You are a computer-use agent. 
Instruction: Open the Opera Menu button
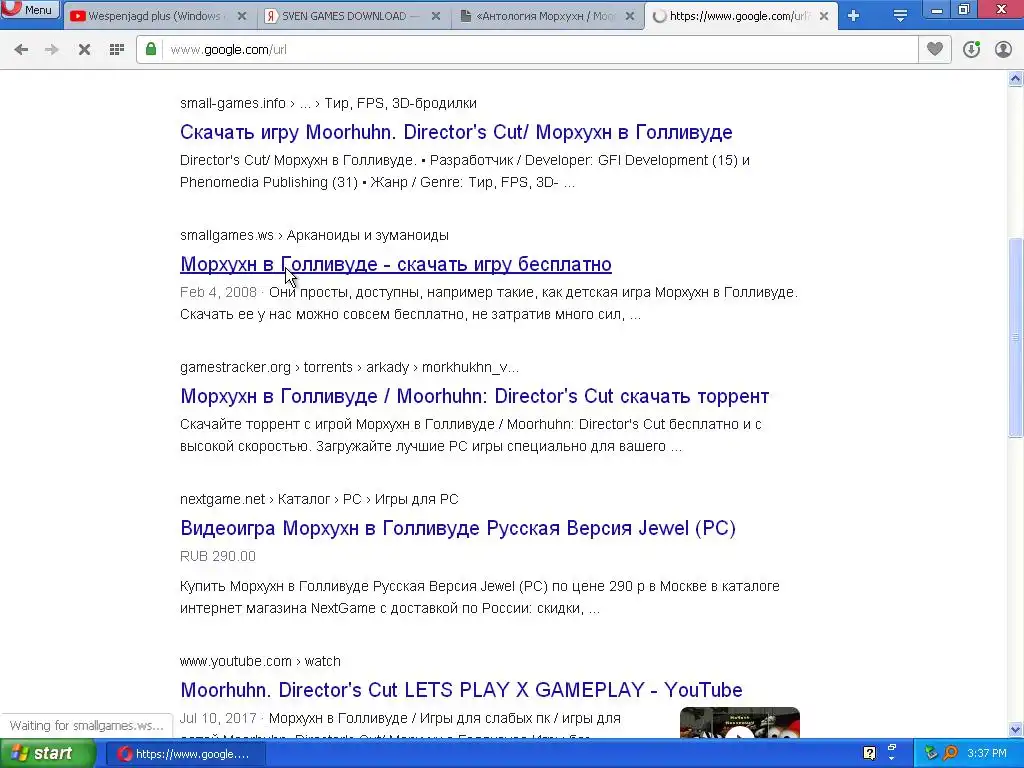point(30,9)
